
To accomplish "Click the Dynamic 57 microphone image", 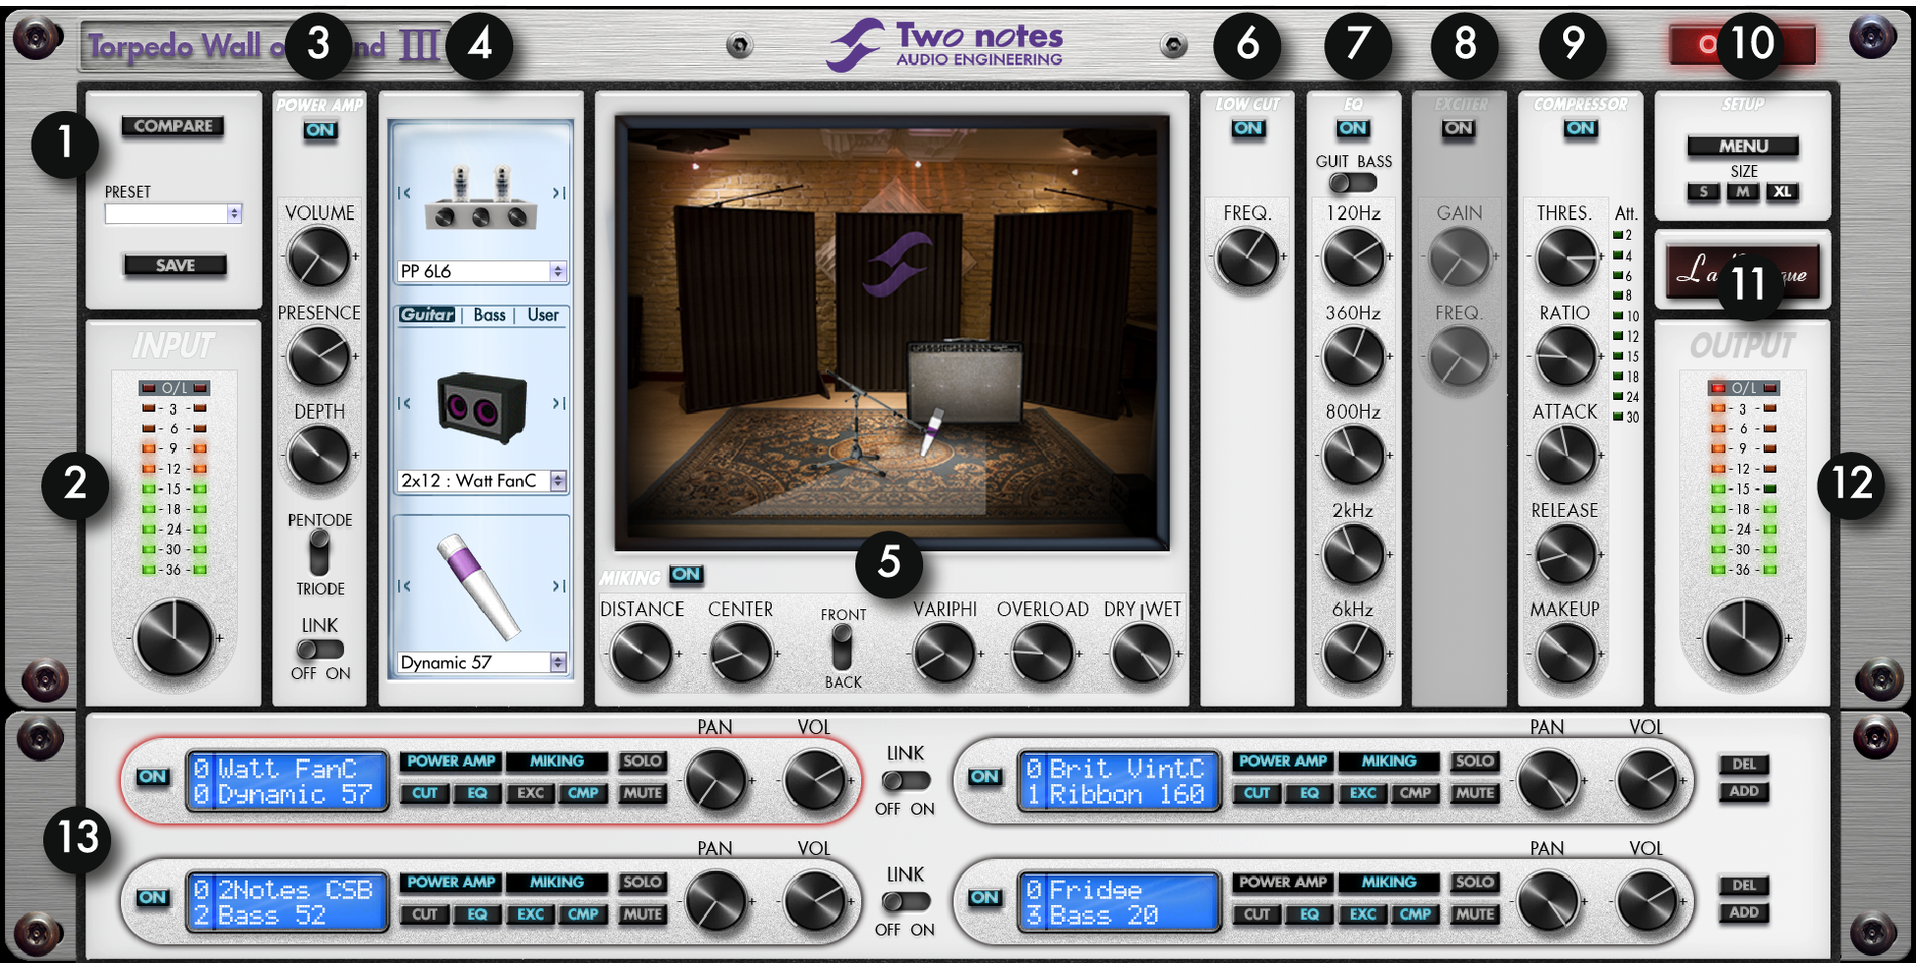I will point(478,586).
